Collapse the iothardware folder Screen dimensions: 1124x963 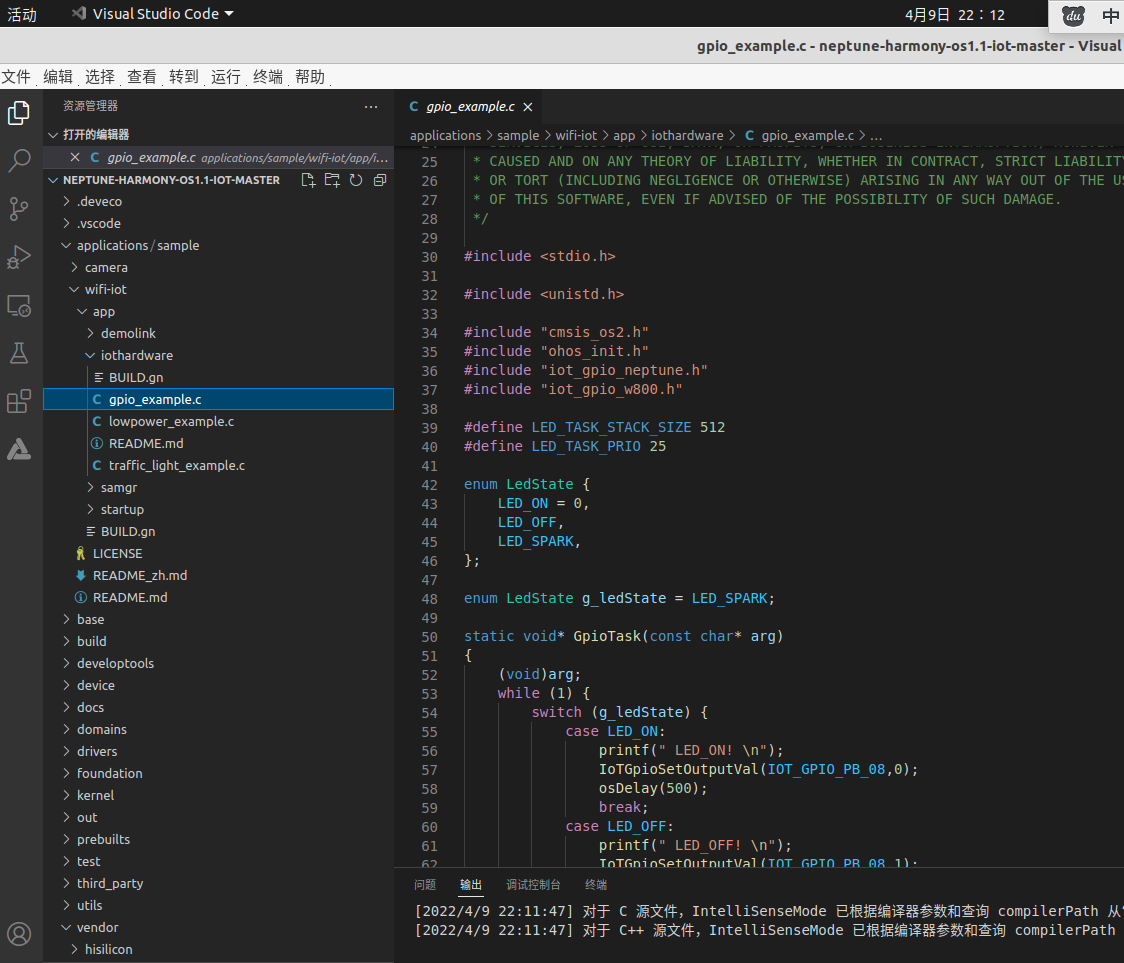click(219, 356)
